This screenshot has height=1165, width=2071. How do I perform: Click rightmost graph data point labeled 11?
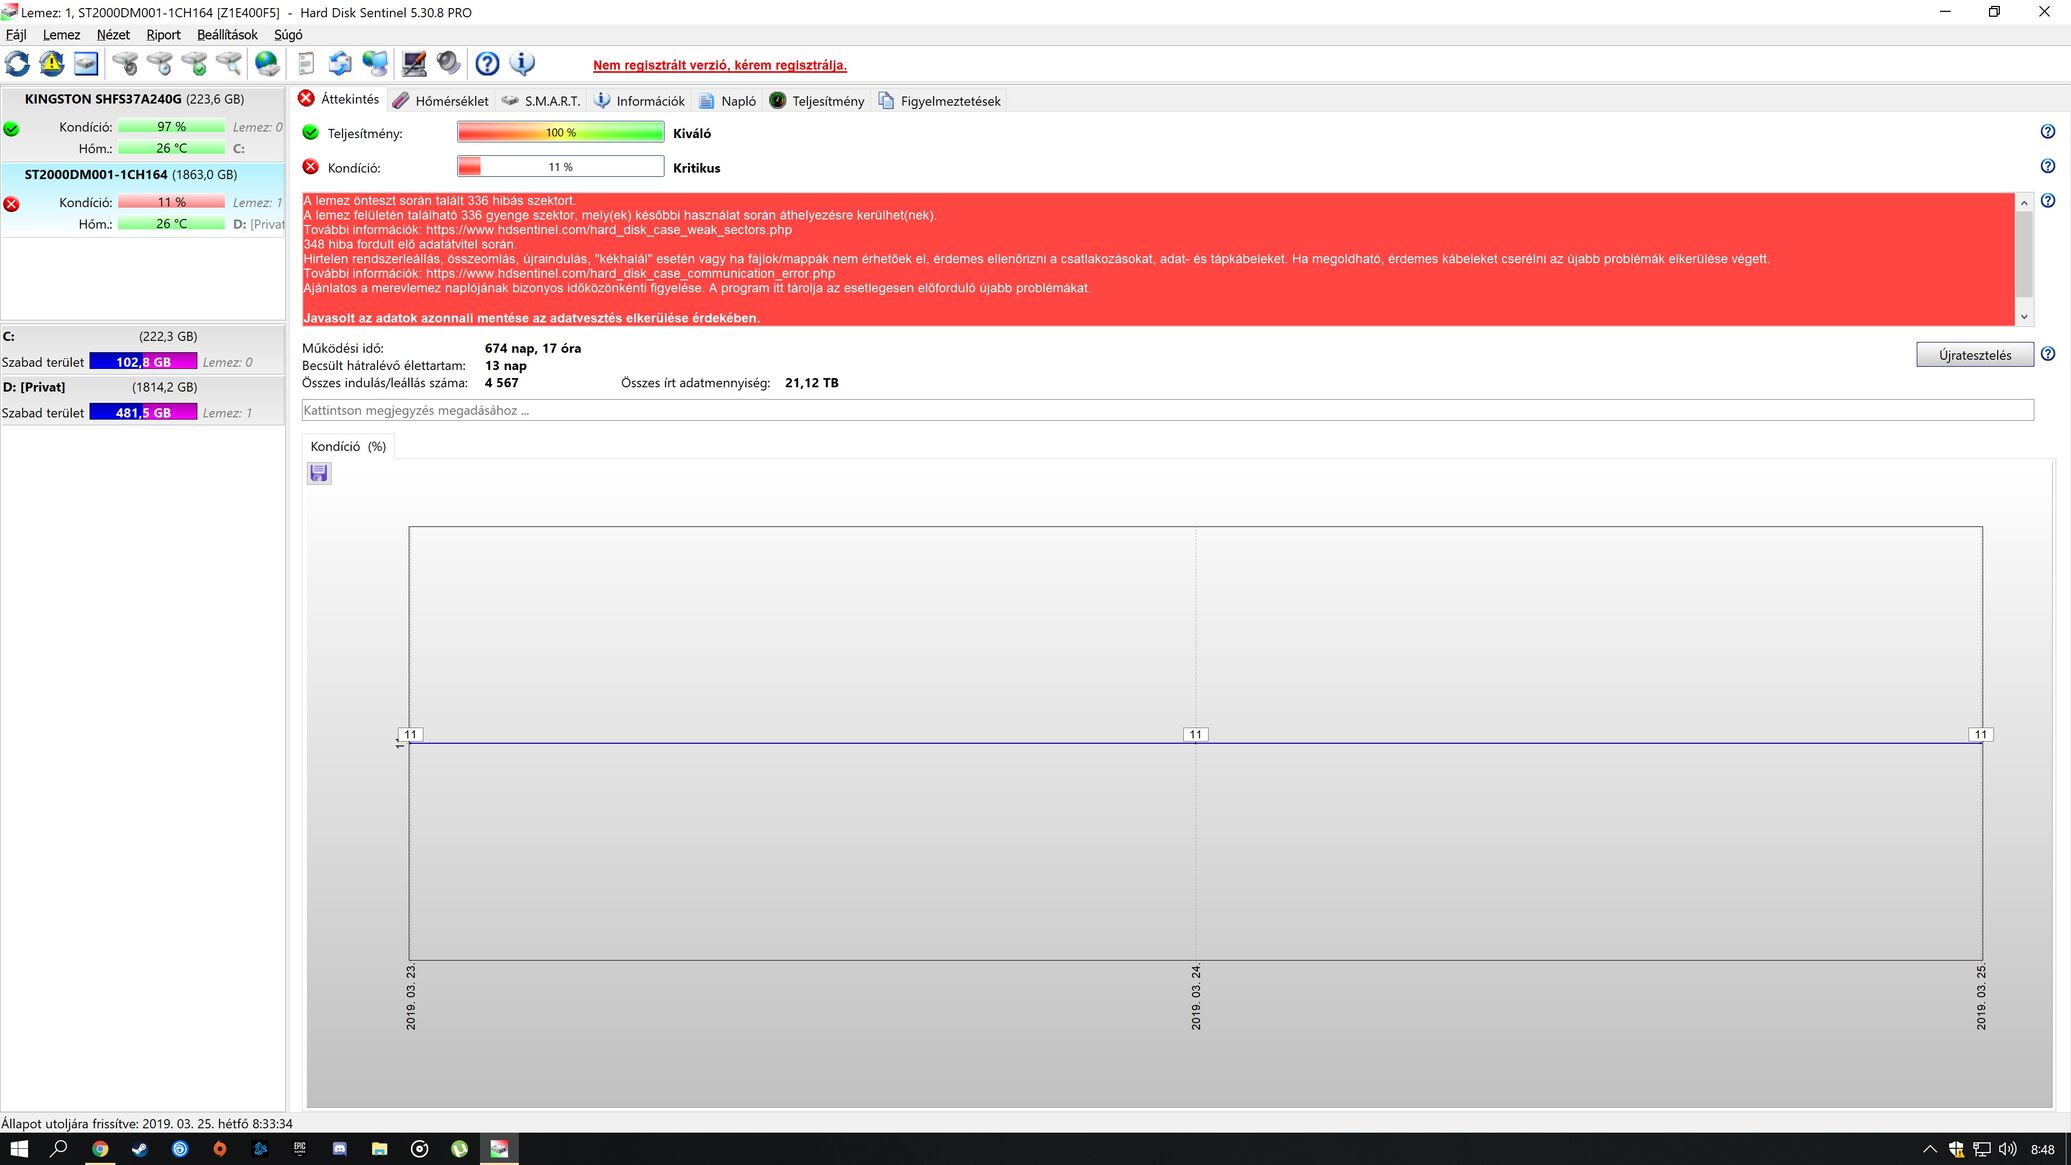point(1980,734)
